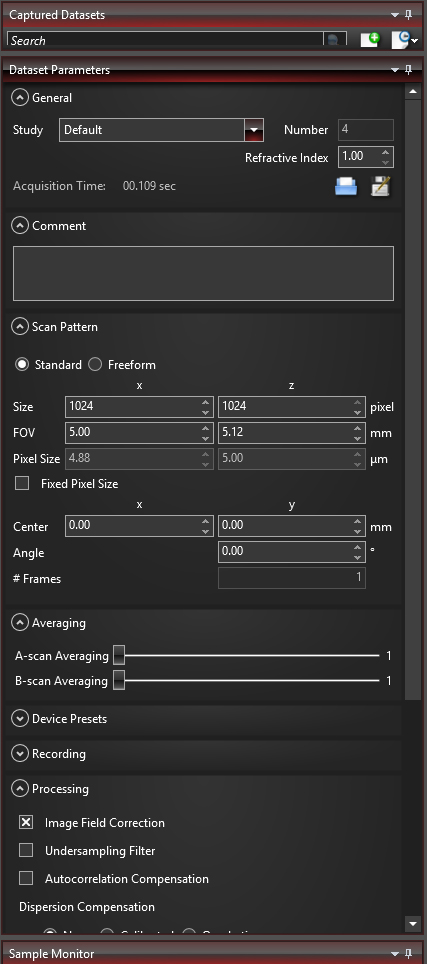Enable the Undersampling Filter checkbox
Image resolution: width=427 pixels, height=964 pixels.
(26, 850)
